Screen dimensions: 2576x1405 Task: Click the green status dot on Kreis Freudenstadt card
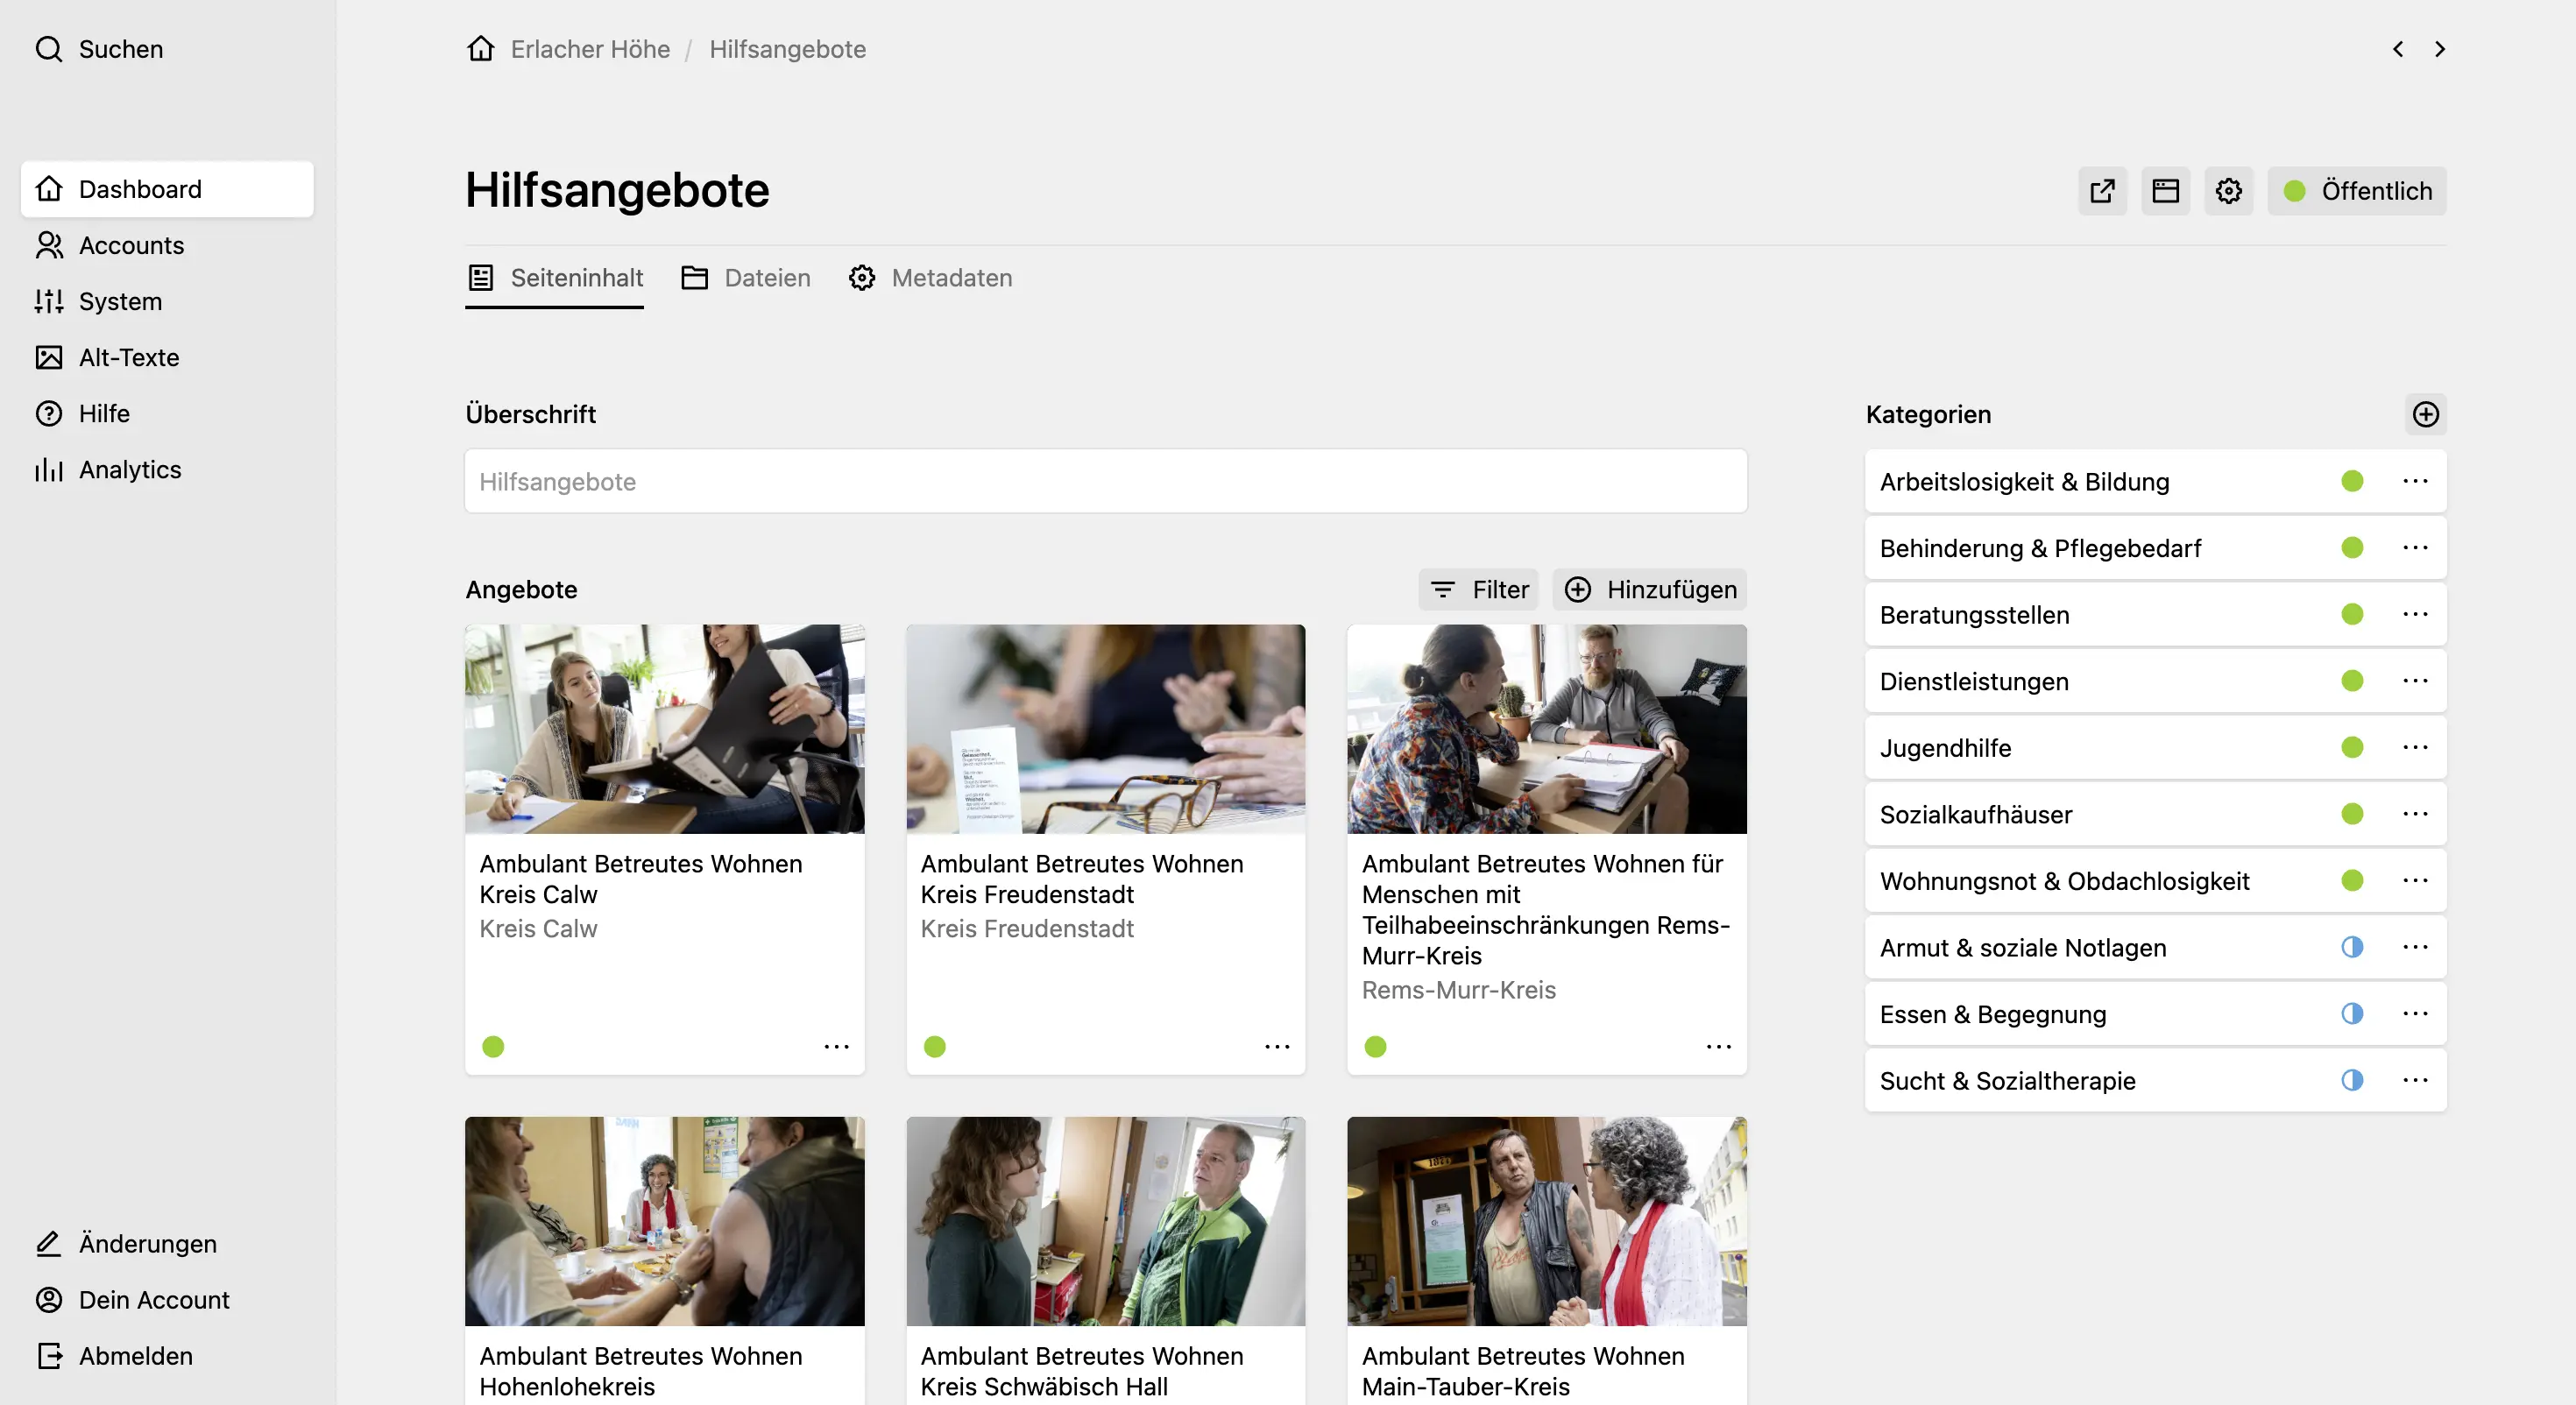click(x=934, y=1046)
